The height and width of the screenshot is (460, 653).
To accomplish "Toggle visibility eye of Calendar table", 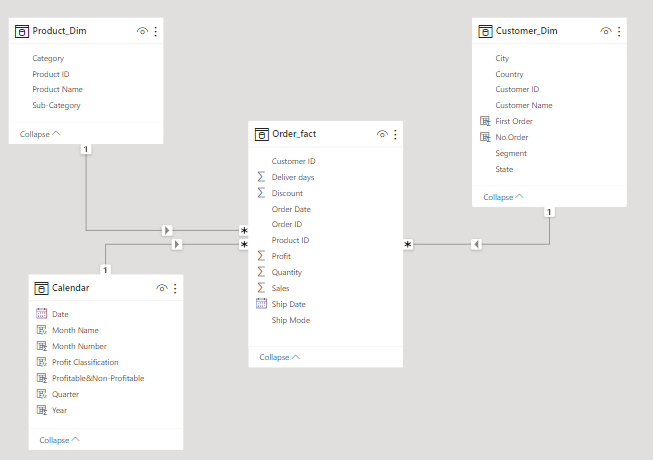I will click(x=162, y=288).
